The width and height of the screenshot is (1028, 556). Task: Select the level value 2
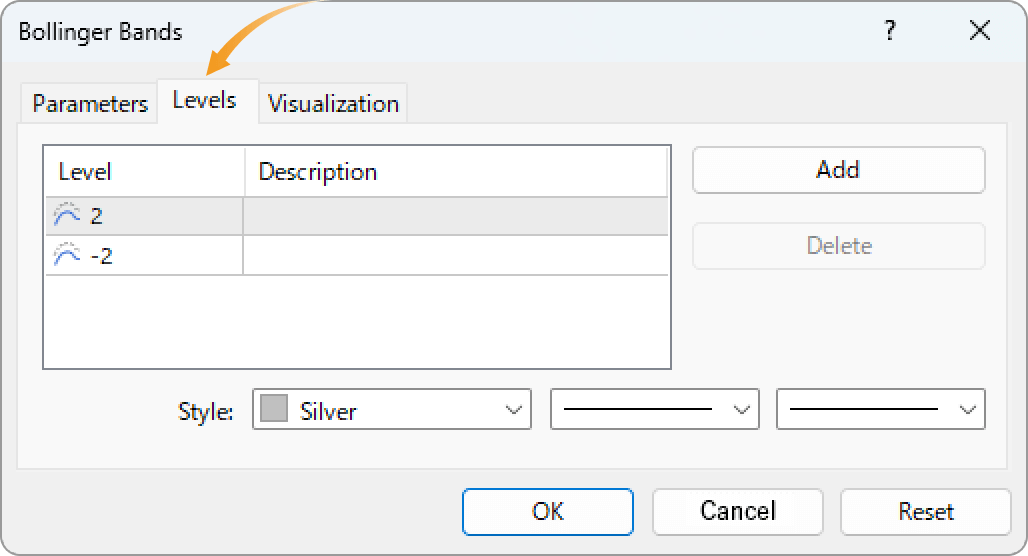96,216
